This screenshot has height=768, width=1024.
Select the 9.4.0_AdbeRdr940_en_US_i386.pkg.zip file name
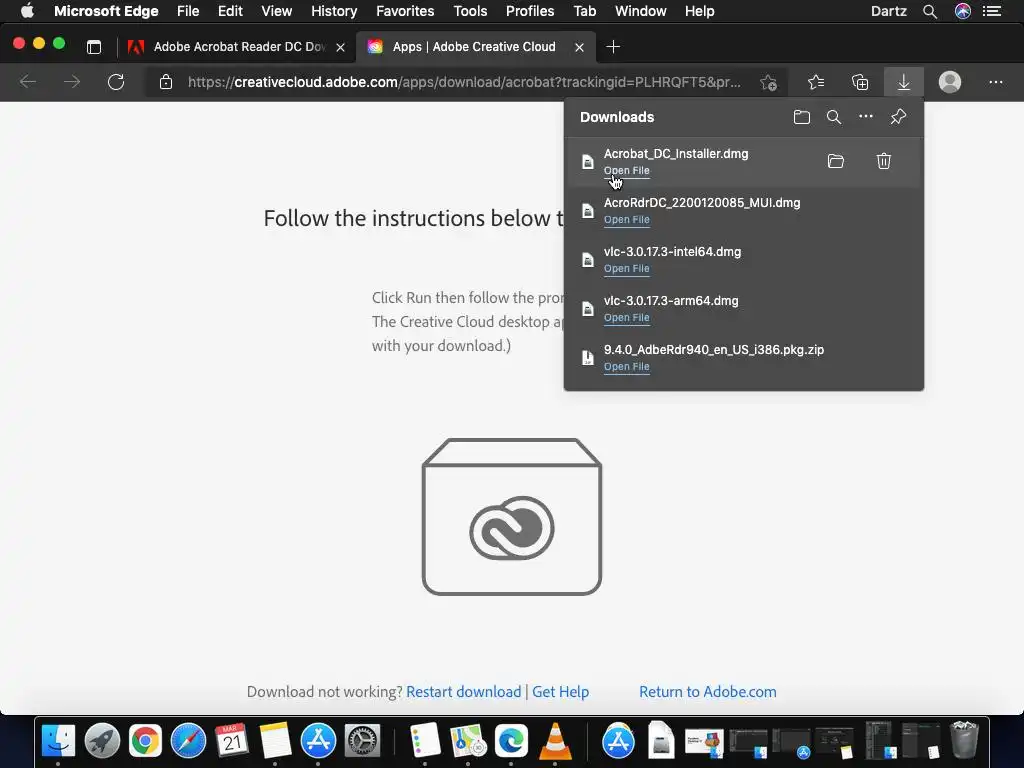coord(714,349)
